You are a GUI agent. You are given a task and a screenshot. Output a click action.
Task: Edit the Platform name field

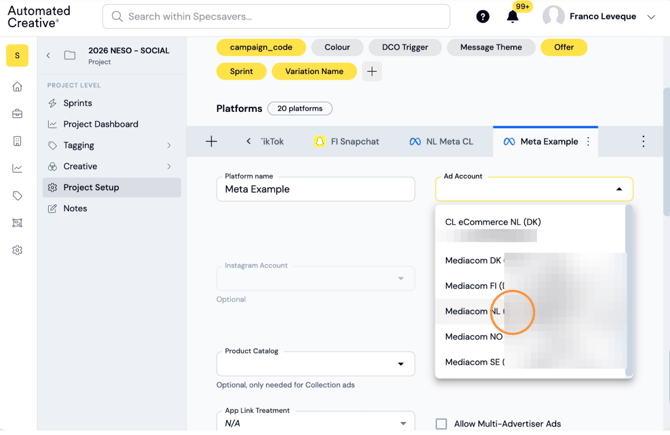(x=315, y=189)
